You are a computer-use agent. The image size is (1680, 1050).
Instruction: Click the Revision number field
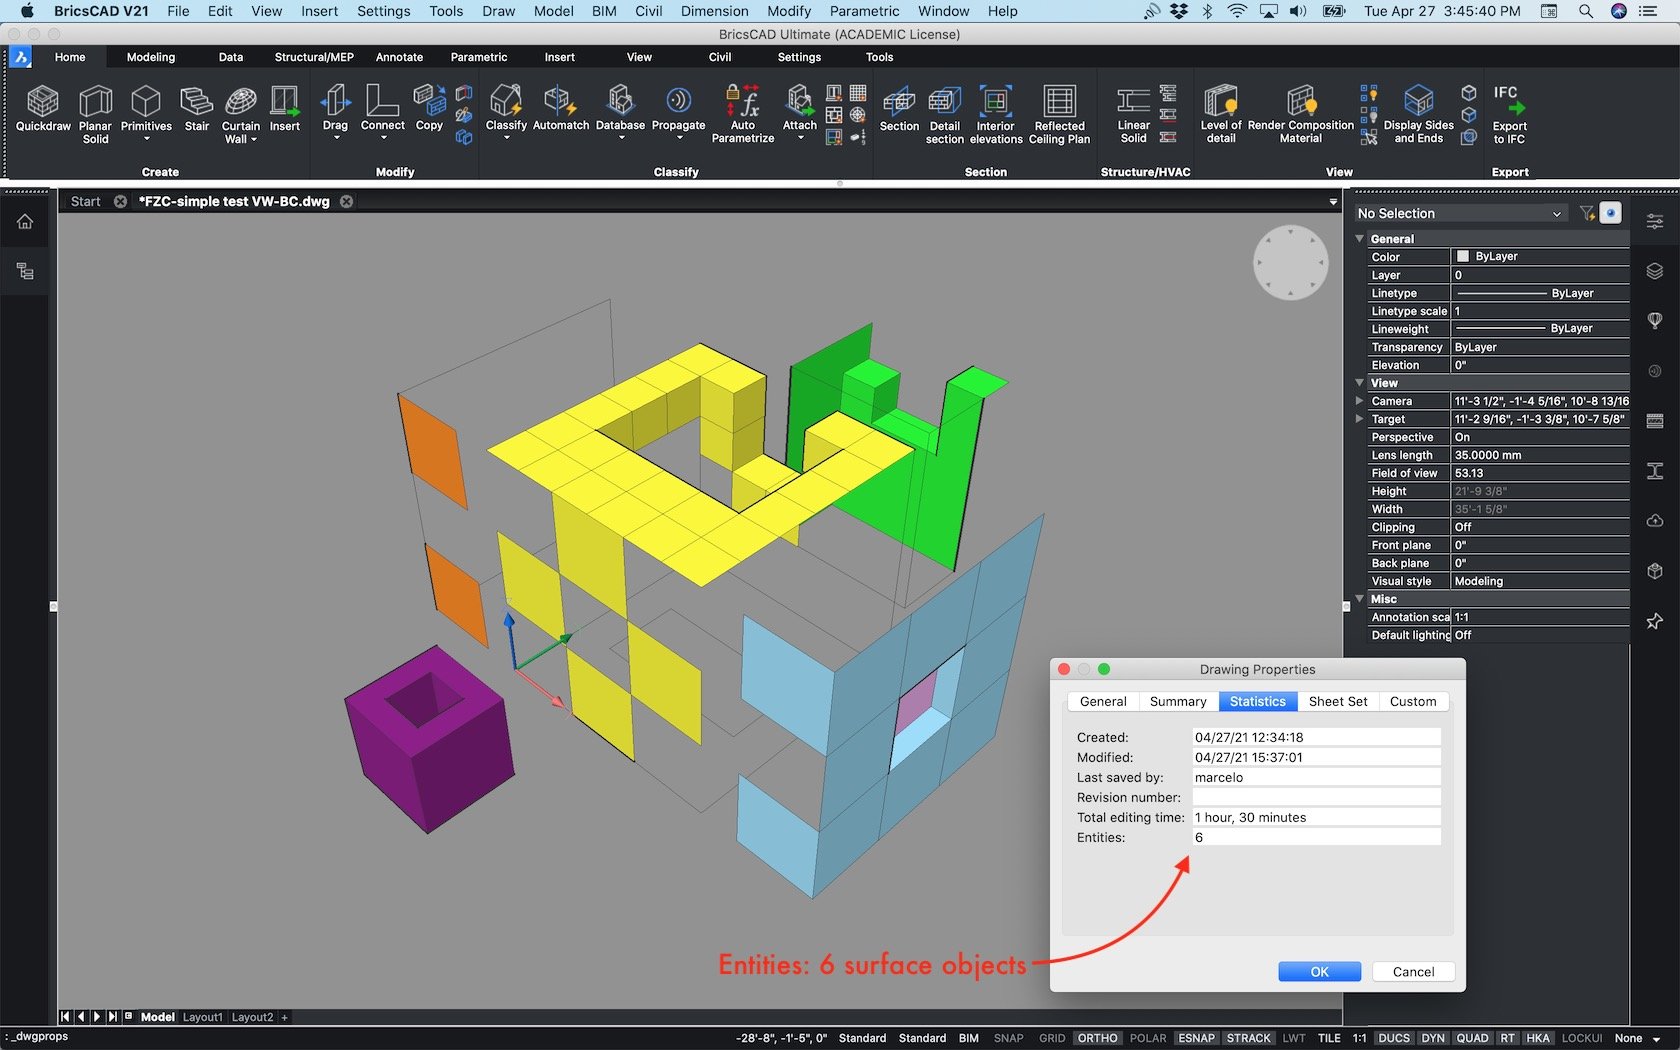point(1316,797)
